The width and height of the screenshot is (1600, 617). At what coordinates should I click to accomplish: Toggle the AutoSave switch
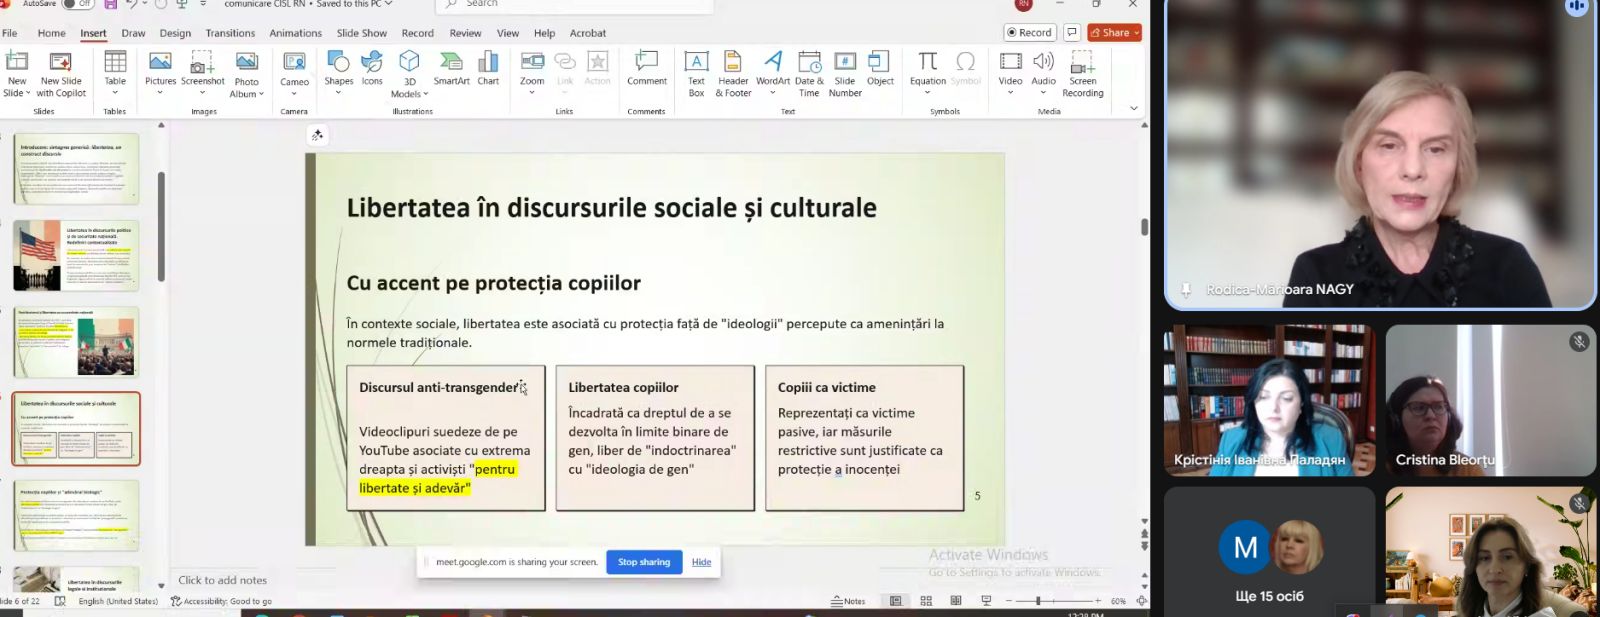click(77, 4)
